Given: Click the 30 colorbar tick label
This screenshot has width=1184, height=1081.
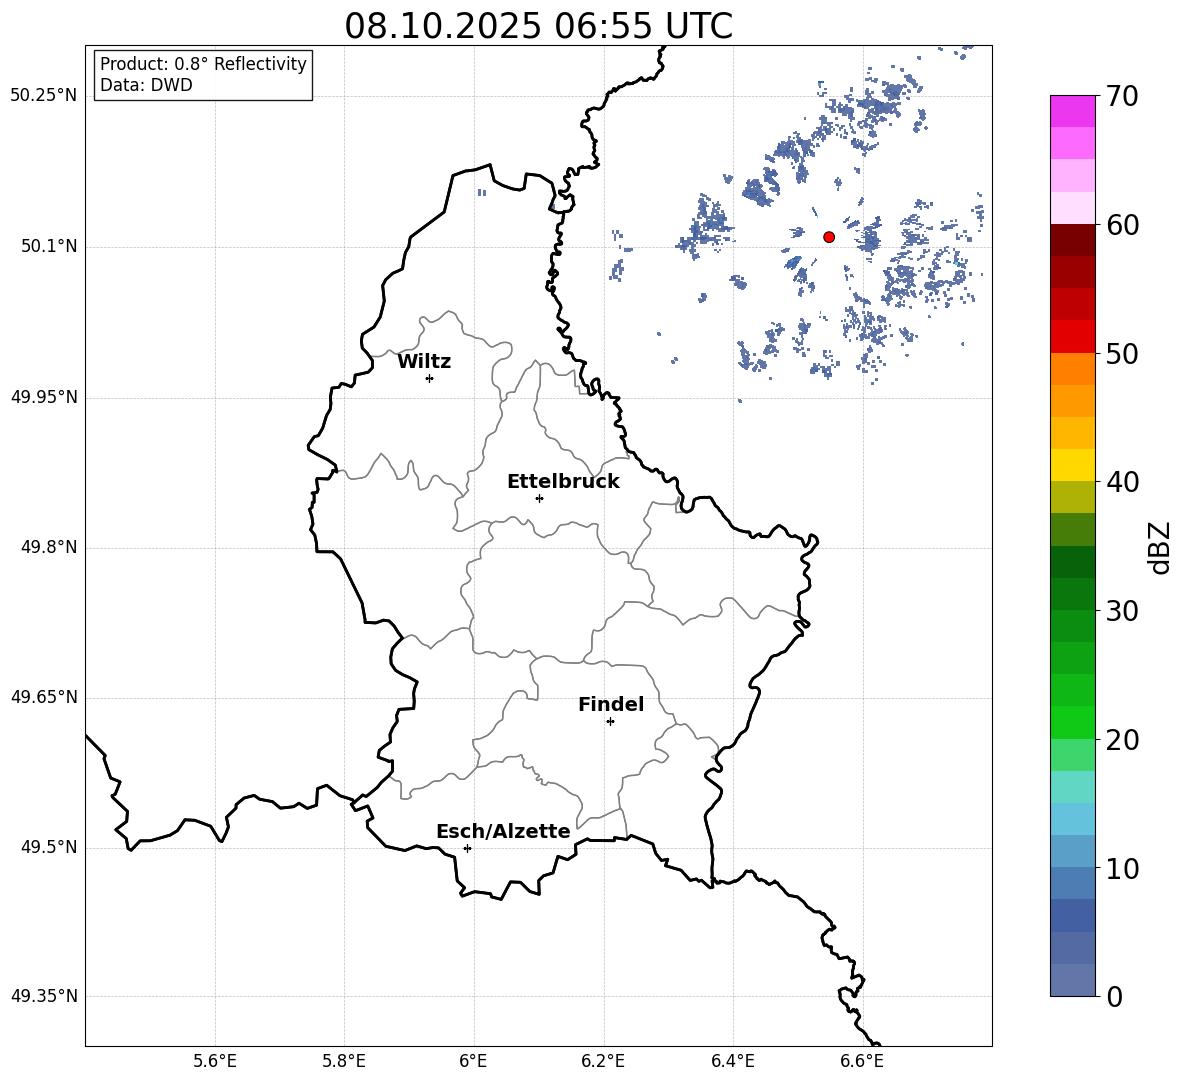Looking at the screenshot, I should coord(1123,611).
